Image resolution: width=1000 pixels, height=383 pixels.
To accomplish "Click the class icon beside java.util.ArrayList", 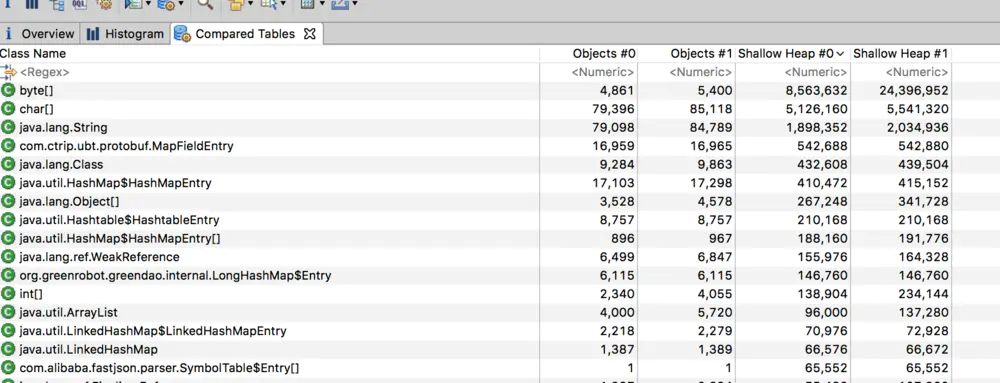I will point(8,312).
